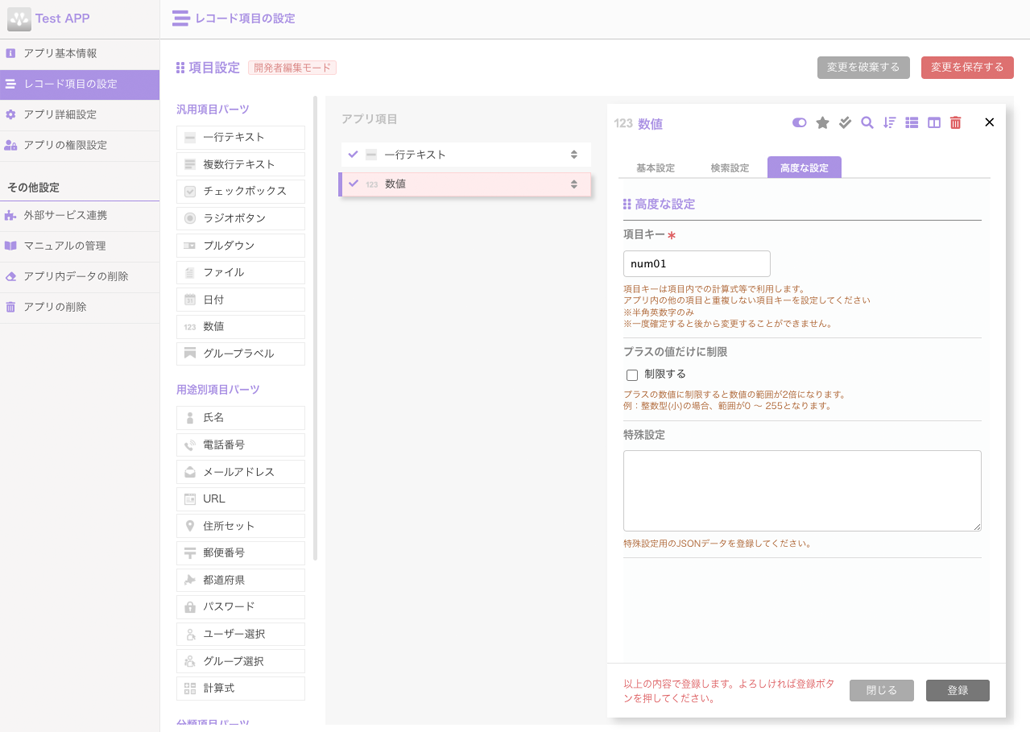The height and width of the screenshot is (732, 1030).
Task: Open アプリの権限設定 in sidebar
Action: coord(79,145)
